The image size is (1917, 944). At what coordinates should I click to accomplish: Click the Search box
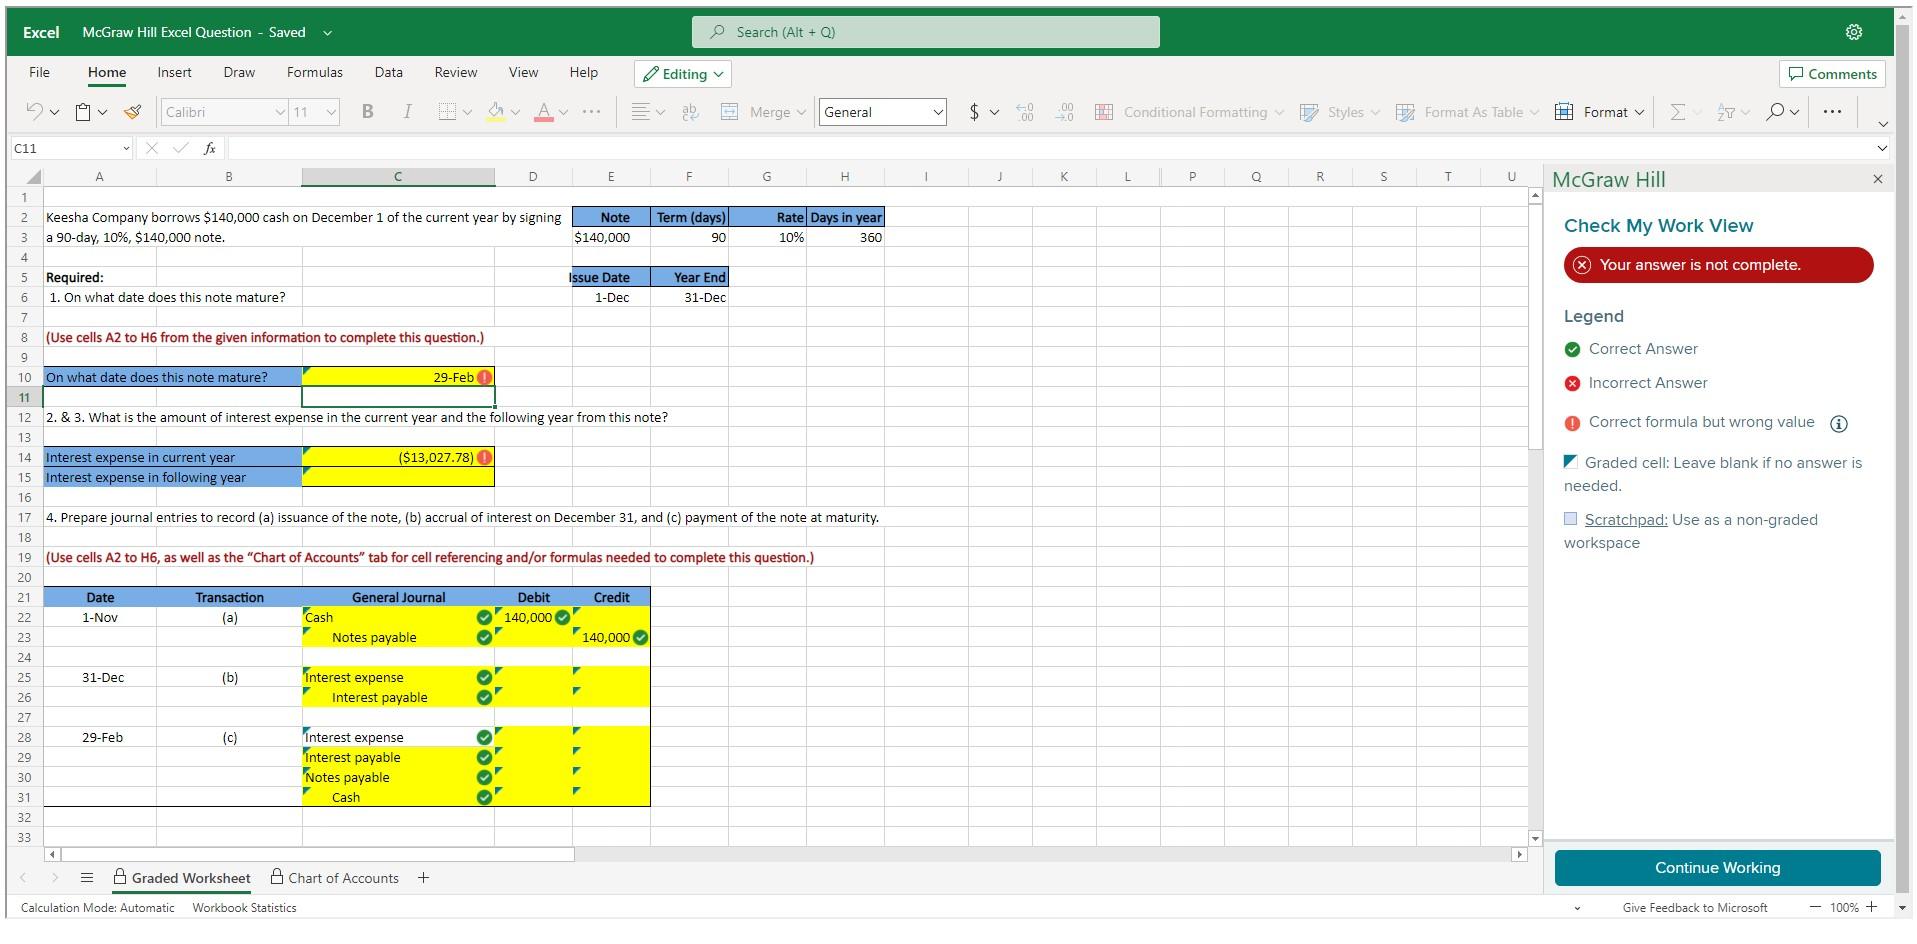[x=926, y=32]
